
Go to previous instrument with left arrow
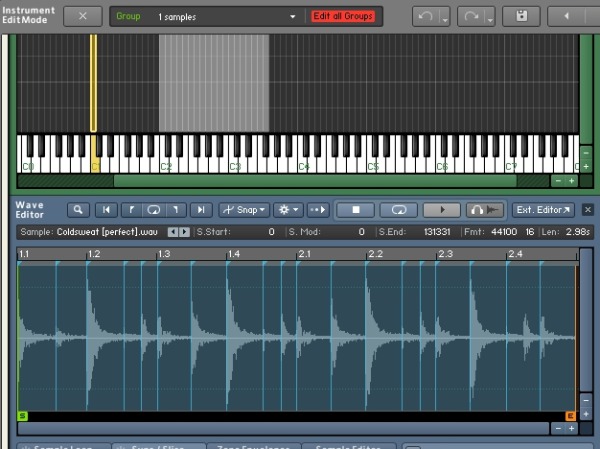pos(566,16)
